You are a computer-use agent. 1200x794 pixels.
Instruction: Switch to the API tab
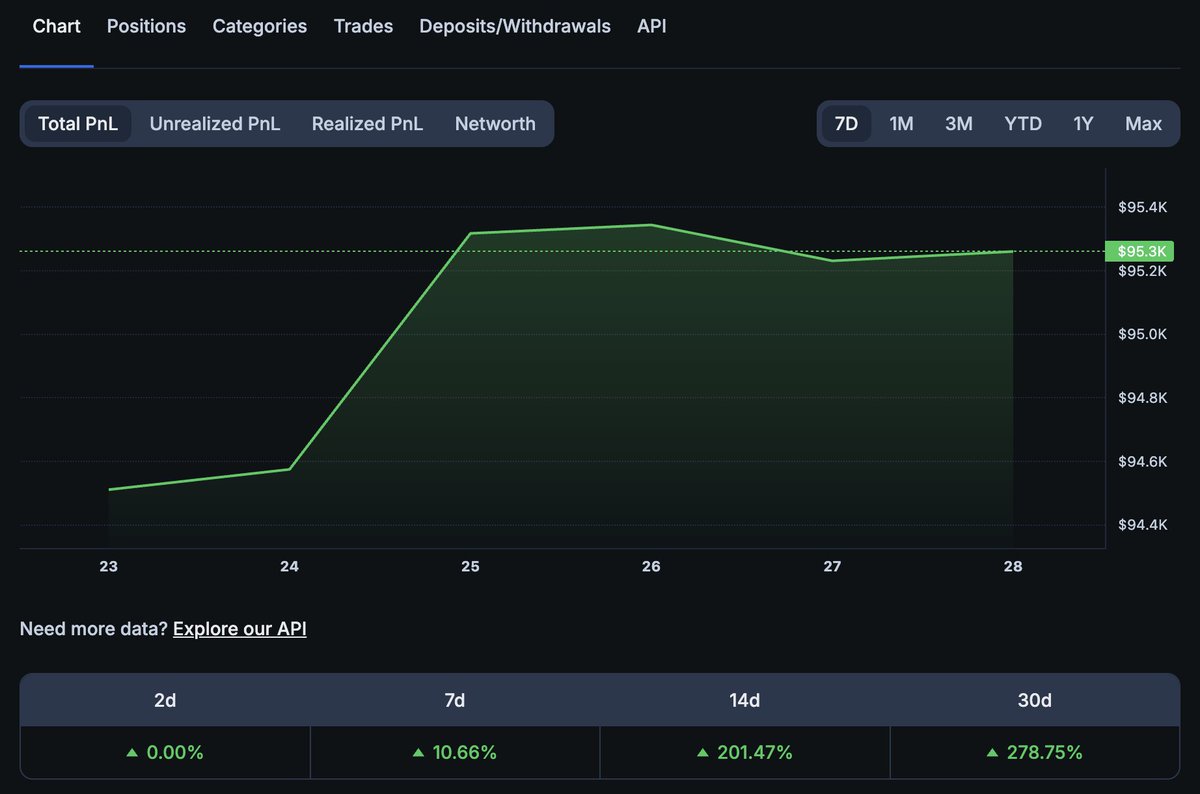(x=652, y=27)
